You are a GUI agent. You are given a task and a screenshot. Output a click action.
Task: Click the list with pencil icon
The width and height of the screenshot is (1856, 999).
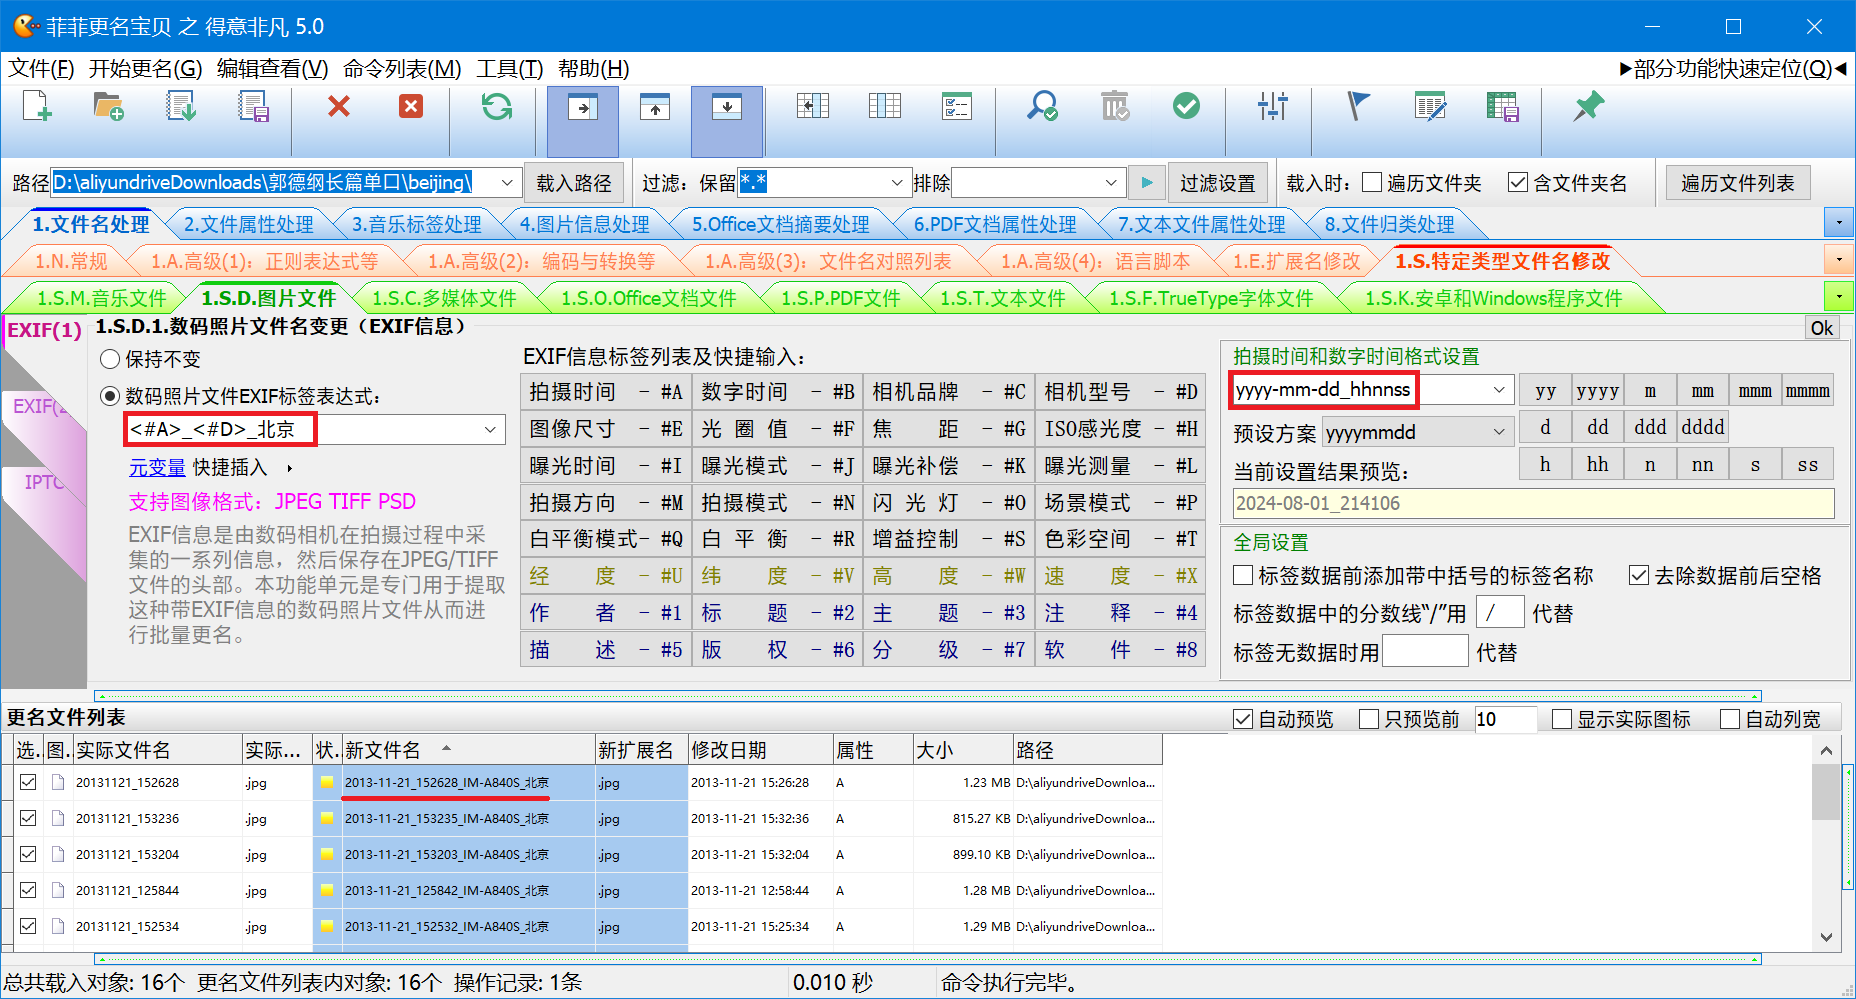1430,106
